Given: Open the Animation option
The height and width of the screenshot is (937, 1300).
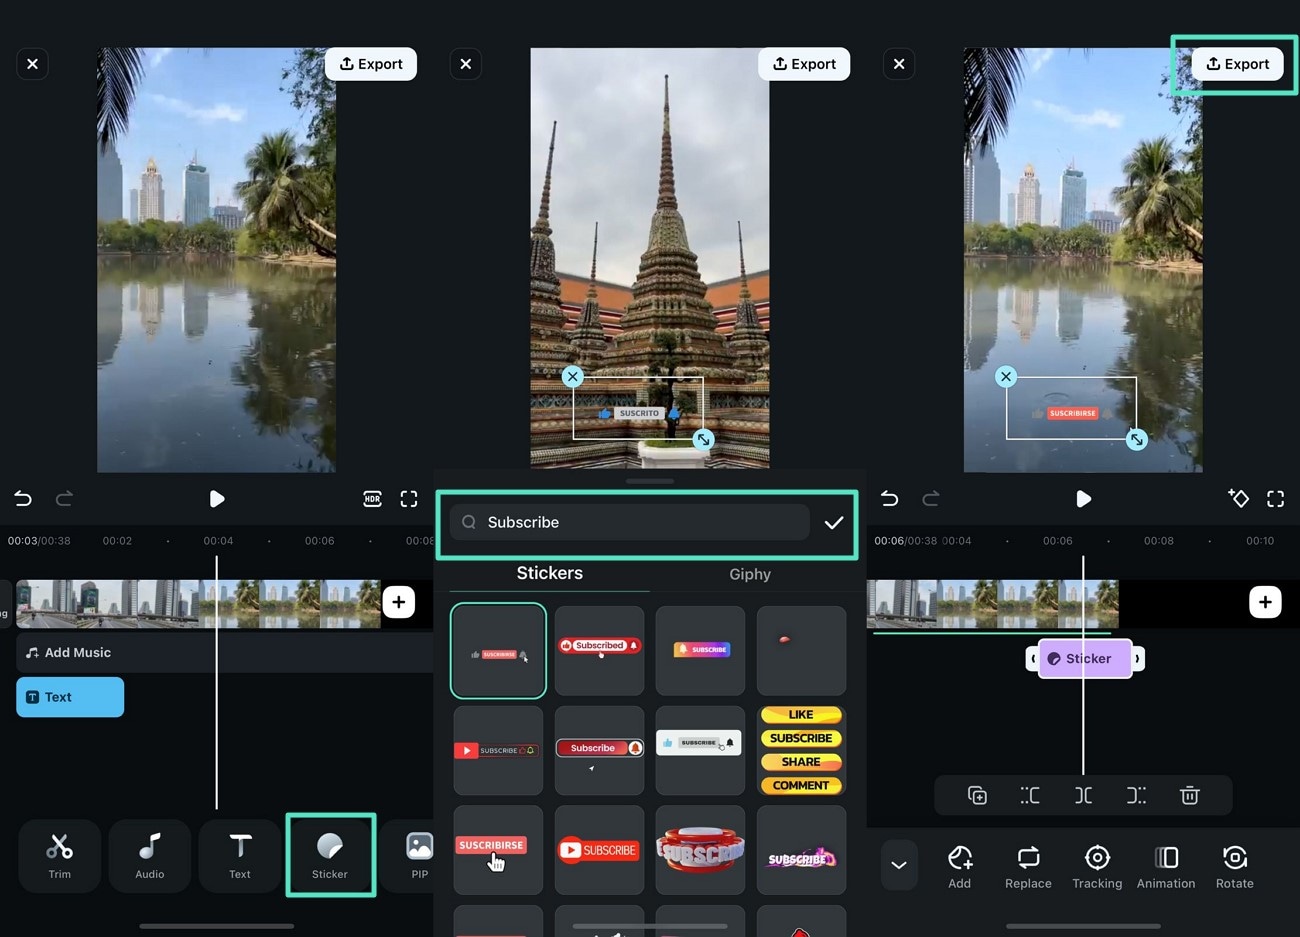Looking at the screenshot, I should (1166, 867).
